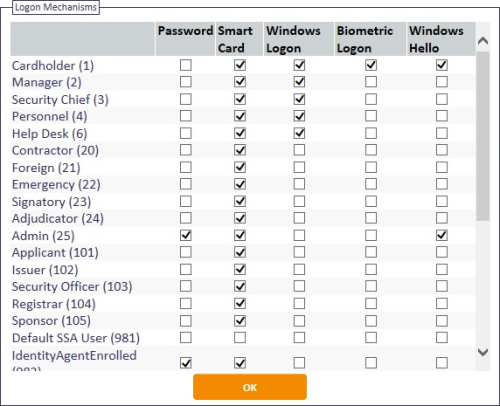This screenshot has width=500, height=406.
Task: Uncheck Windows Hello for Admin (25)
Action: [442, 235]
